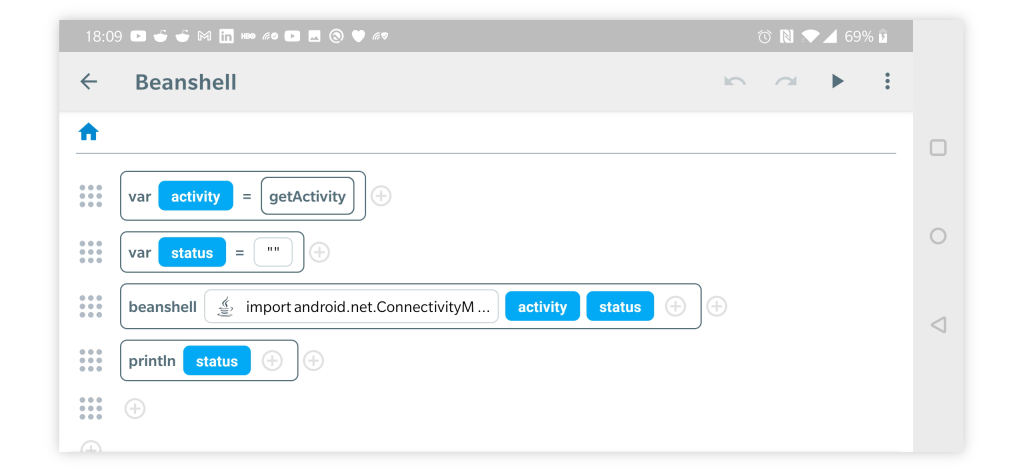Go to home breadcrumb icon
The height and width of the screenshot is (472, 1023).
tap(89, 132)
